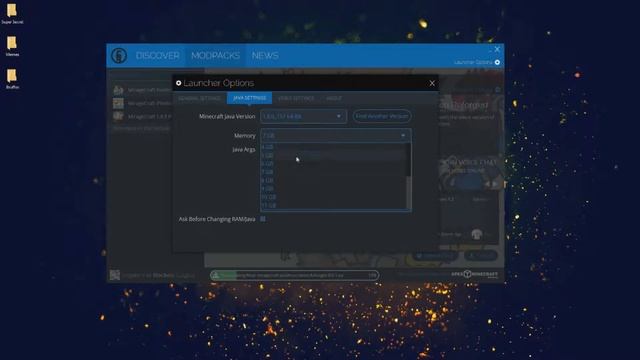
Task: Choose 10 GB in the memory list
Action: click(333, 197)
